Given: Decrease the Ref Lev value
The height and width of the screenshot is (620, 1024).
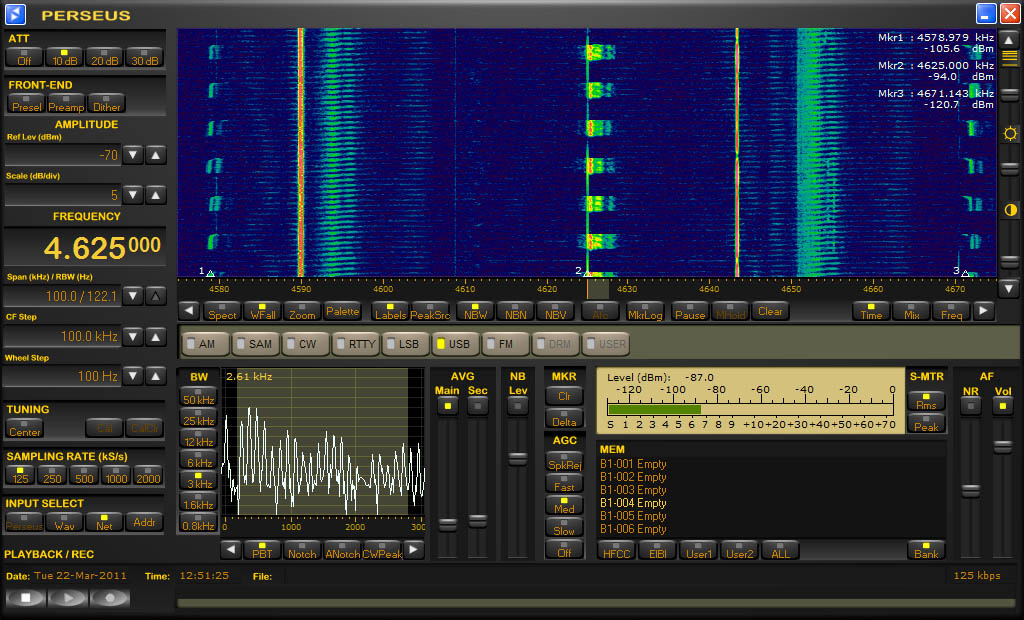Looking at the screenshot, I should [x=133, y=155].
